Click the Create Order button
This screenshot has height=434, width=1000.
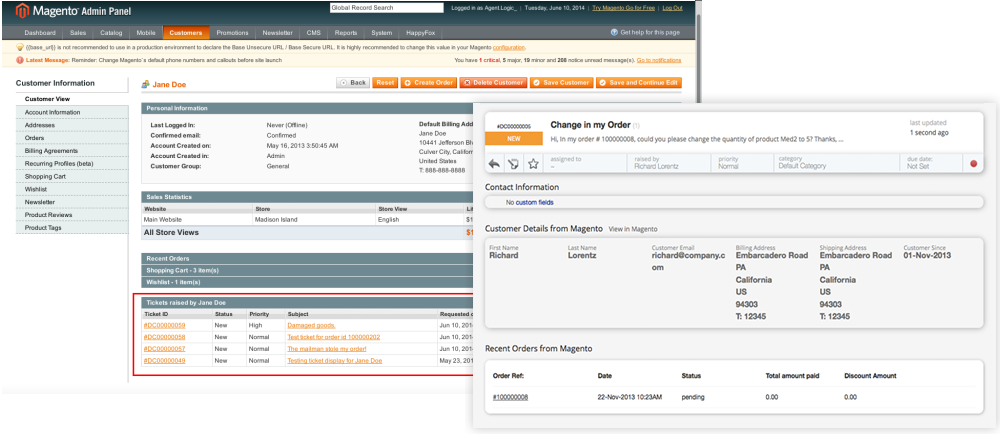coord(428,82)
